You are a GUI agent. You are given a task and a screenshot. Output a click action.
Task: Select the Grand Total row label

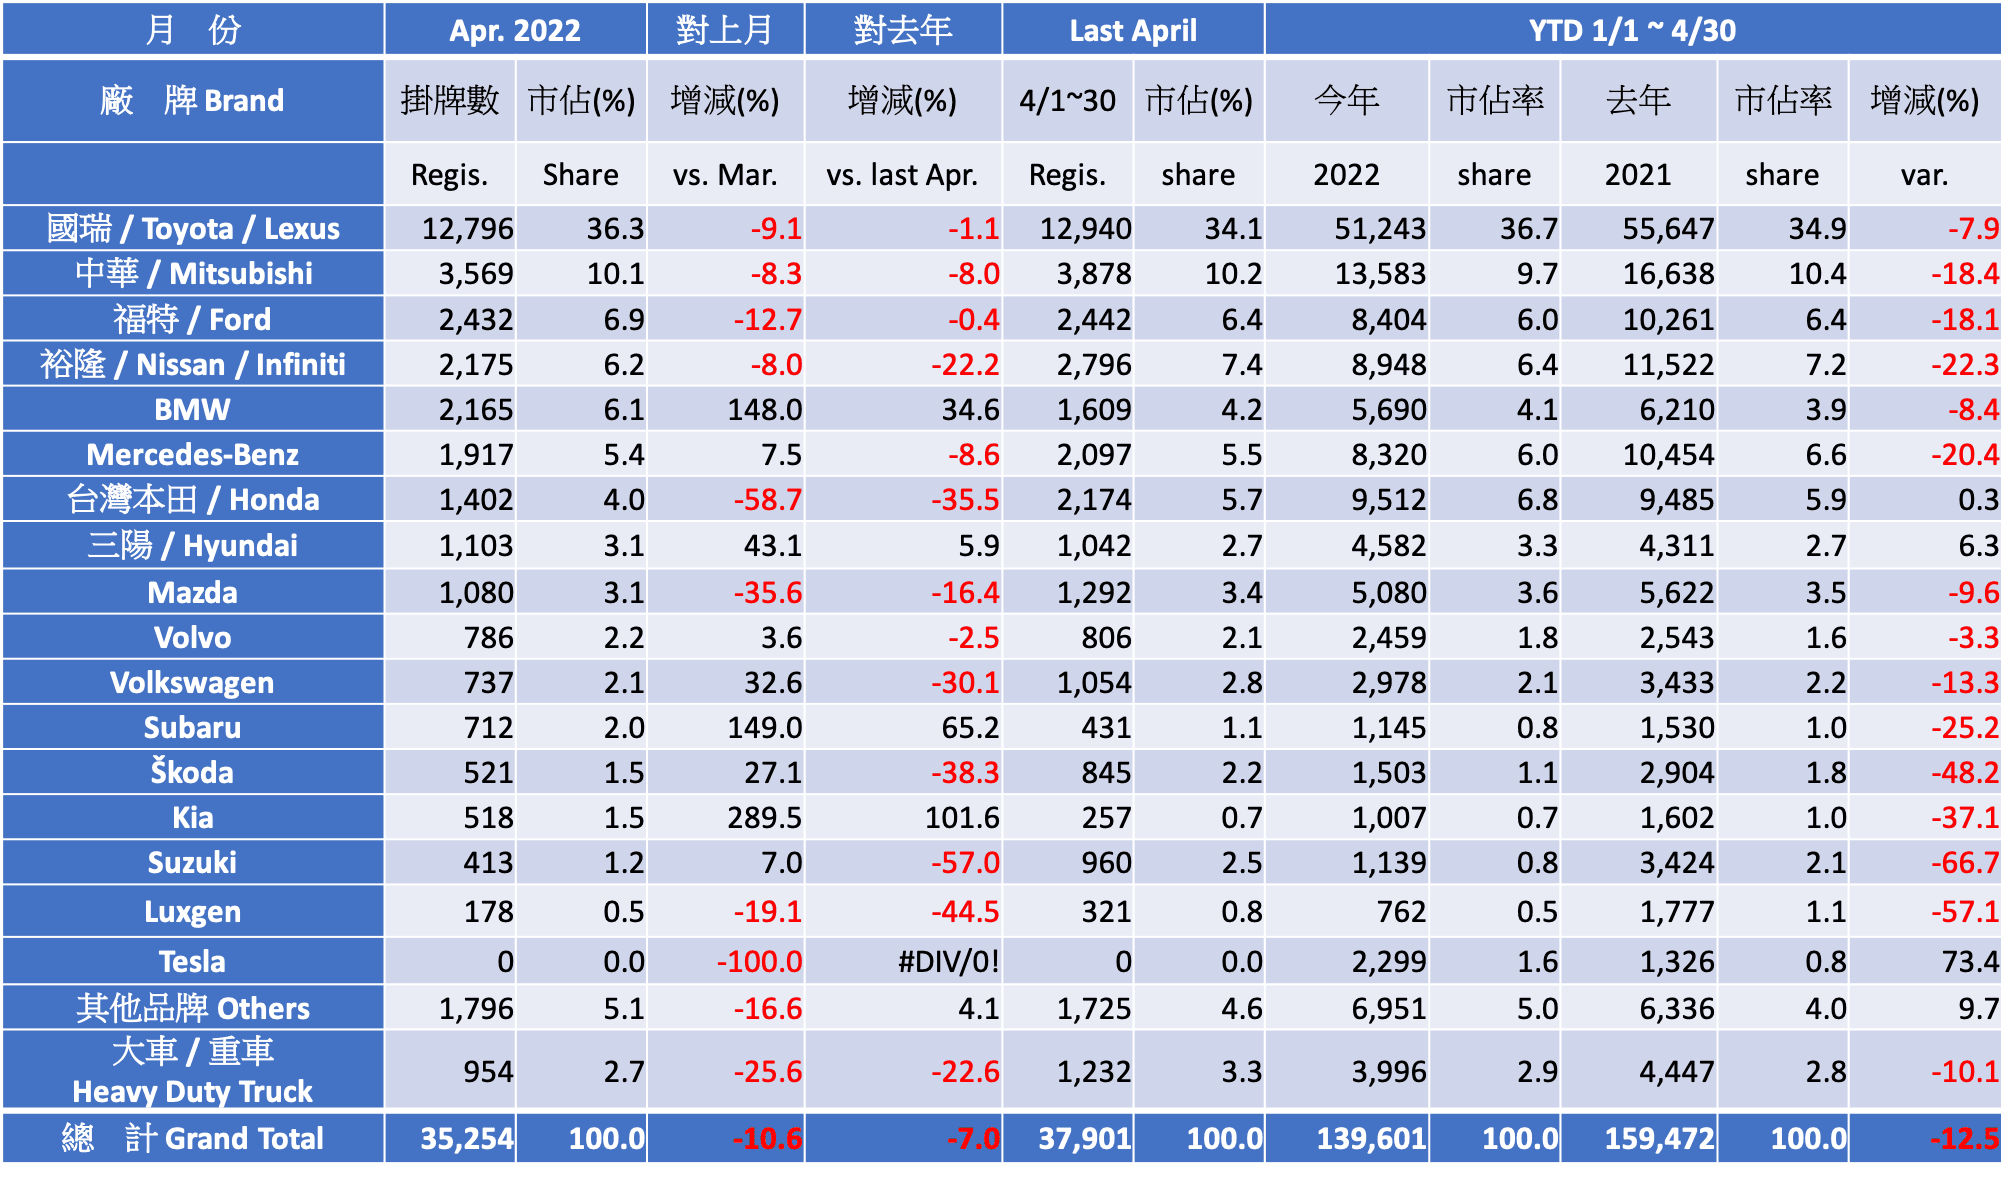point(193,1138)
